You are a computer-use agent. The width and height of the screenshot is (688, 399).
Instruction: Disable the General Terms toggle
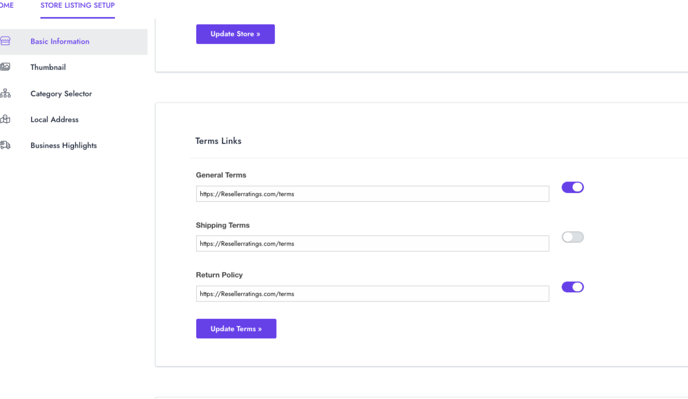573,187
